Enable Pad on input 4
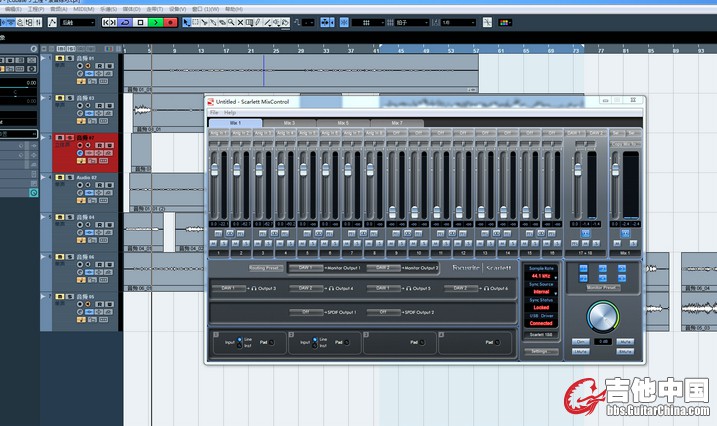 point(497,342)
